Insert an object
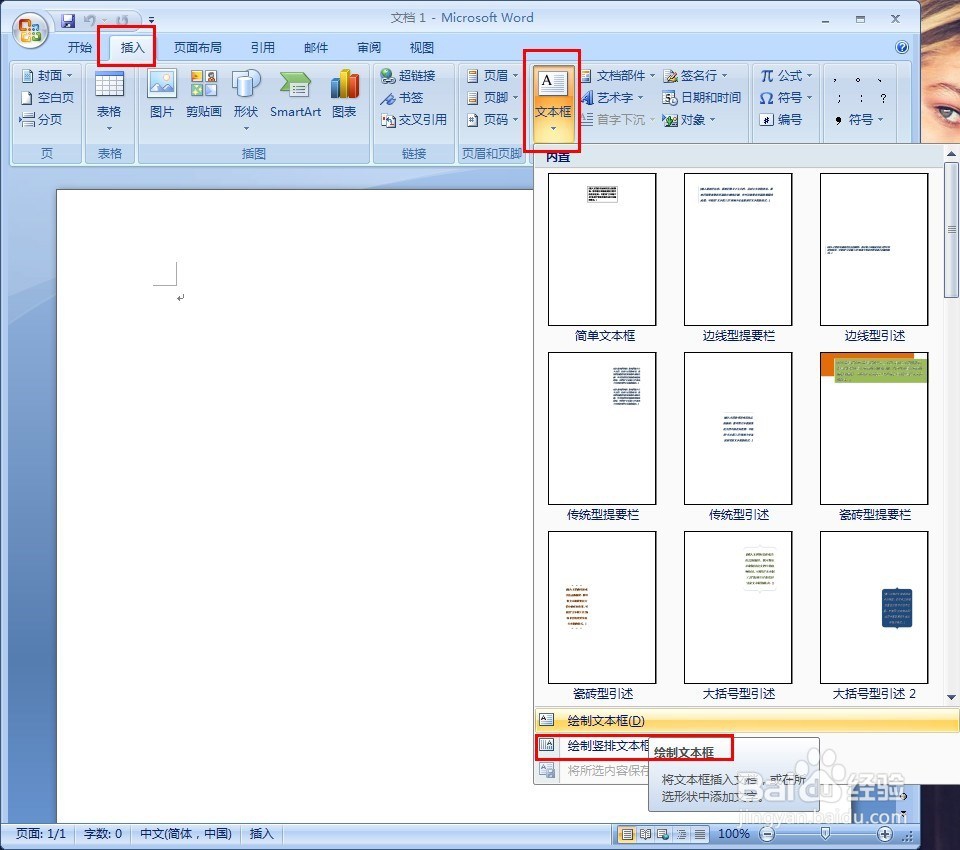960x850 pixels. (688, 120)
